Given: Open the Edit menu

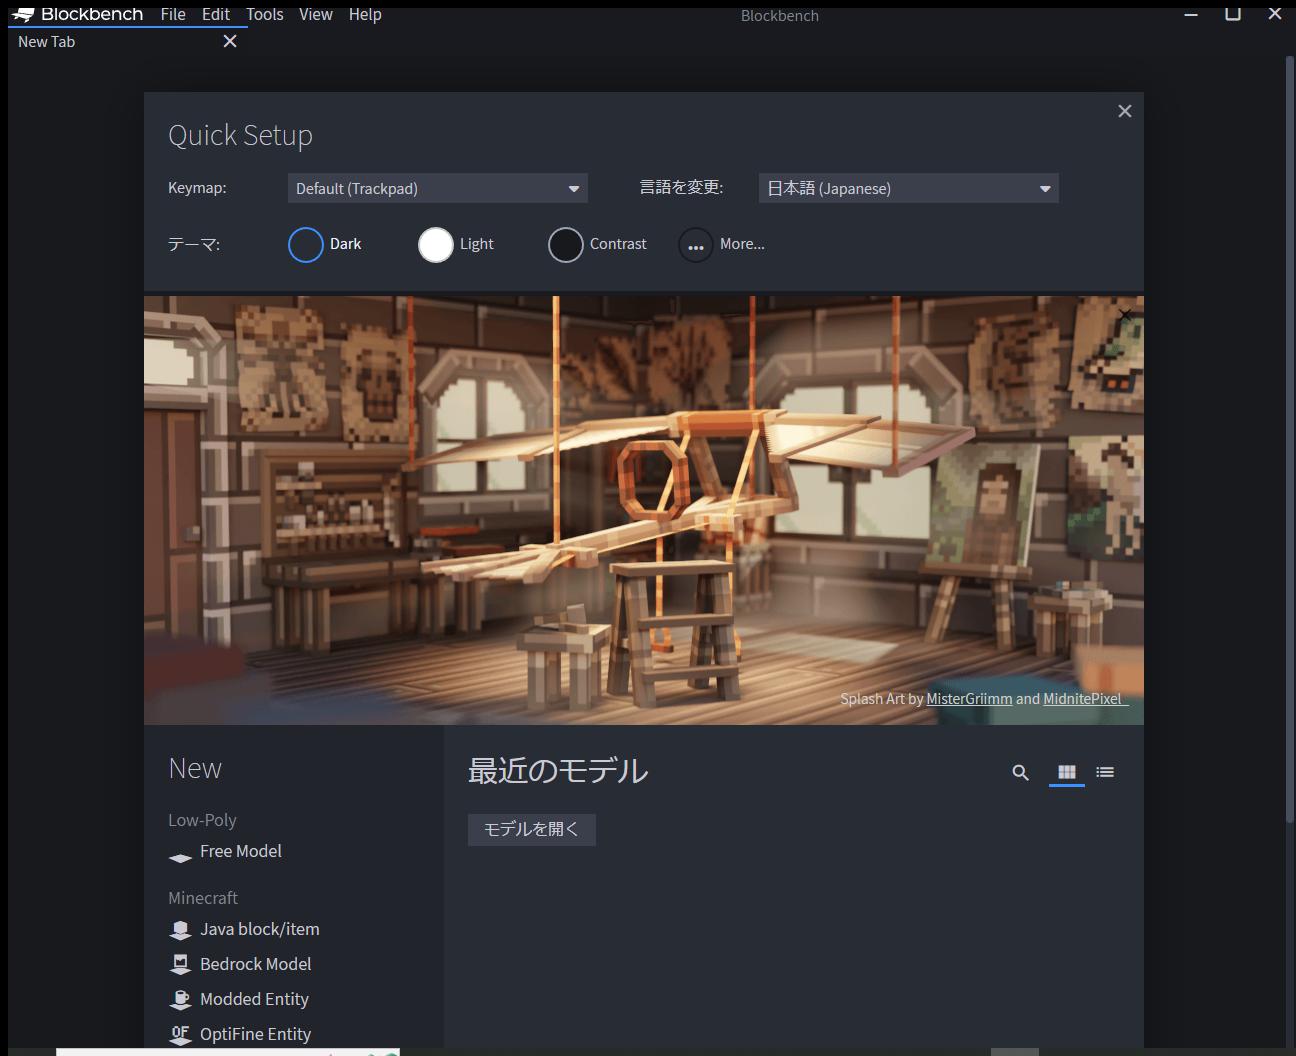Looking at the screenshot, I should pyautogui.click(x=215, y=14).
